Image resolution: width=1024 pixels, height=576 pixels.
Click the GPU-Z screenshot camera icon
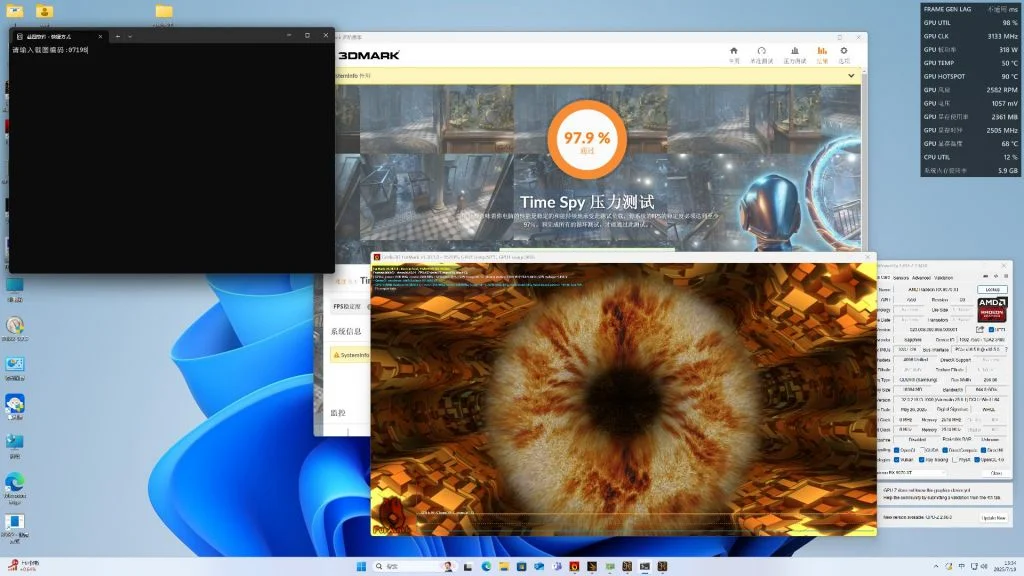[985, 276]
